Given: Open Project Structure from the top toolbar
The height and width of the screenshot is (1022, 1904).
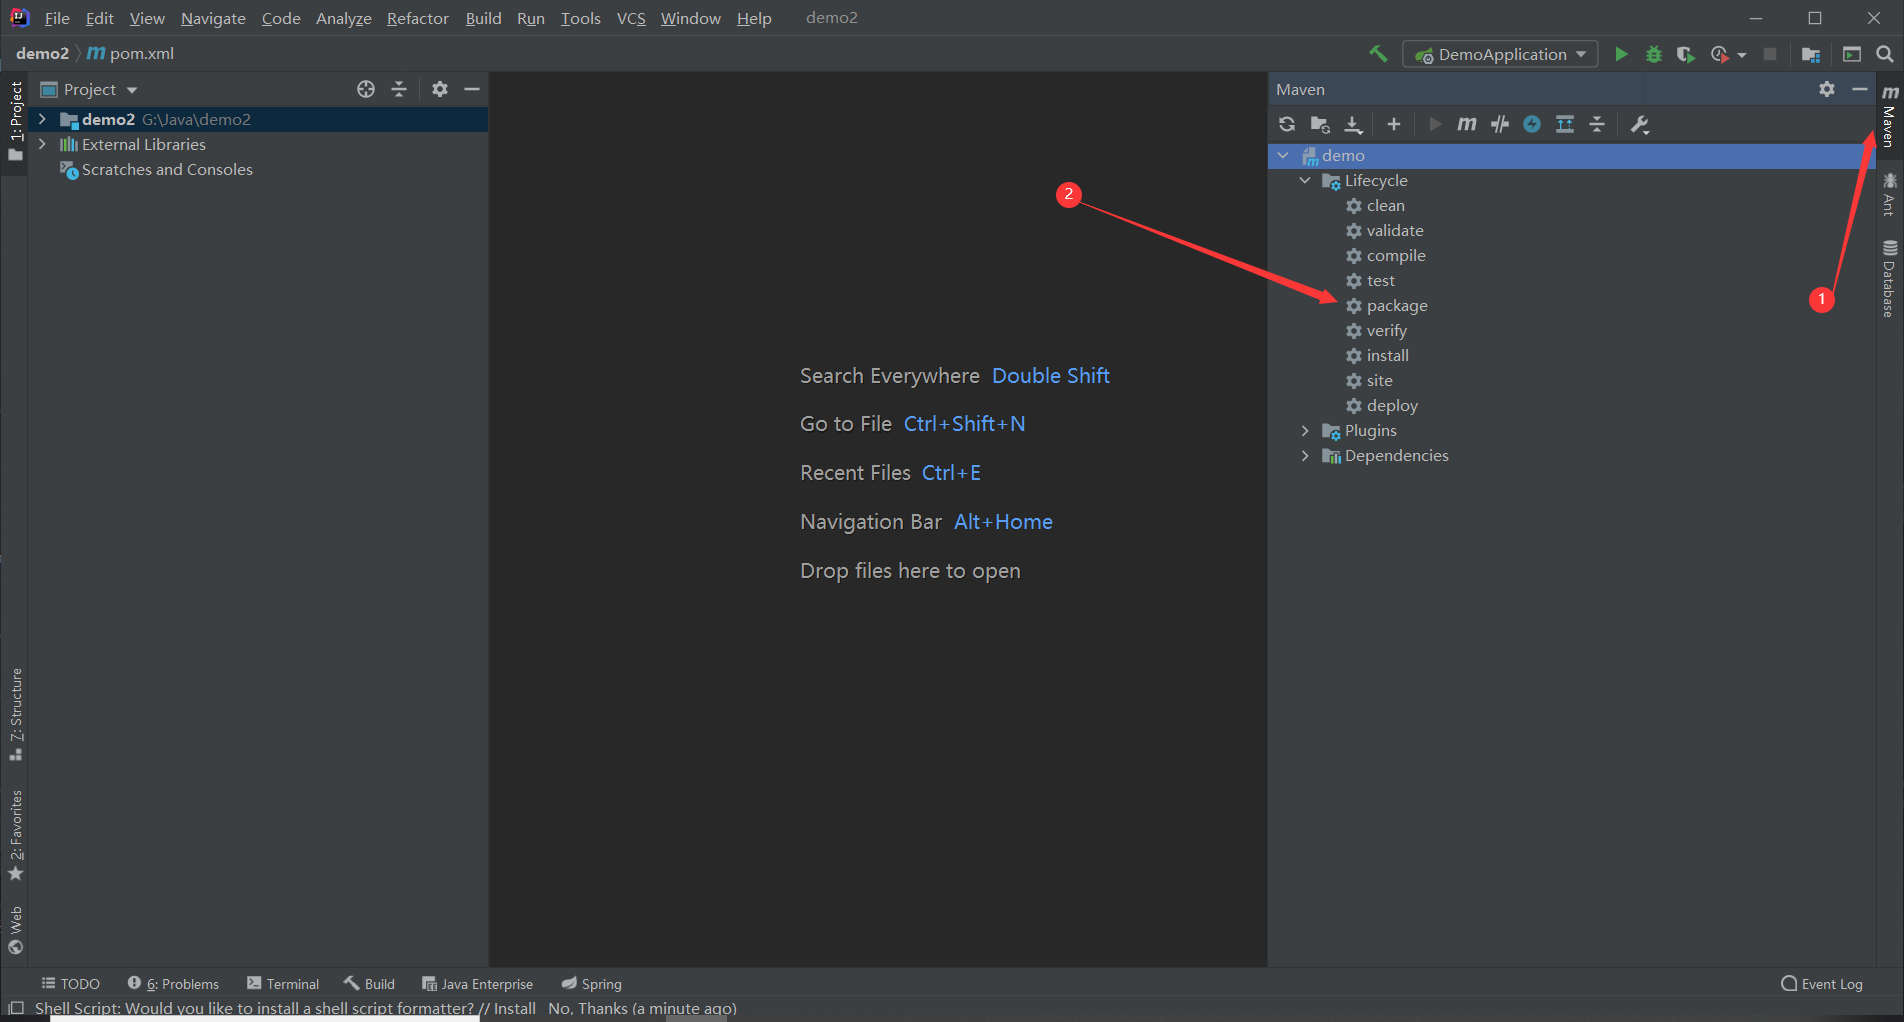Looking at the screenshot, I should click(1811, 54).
